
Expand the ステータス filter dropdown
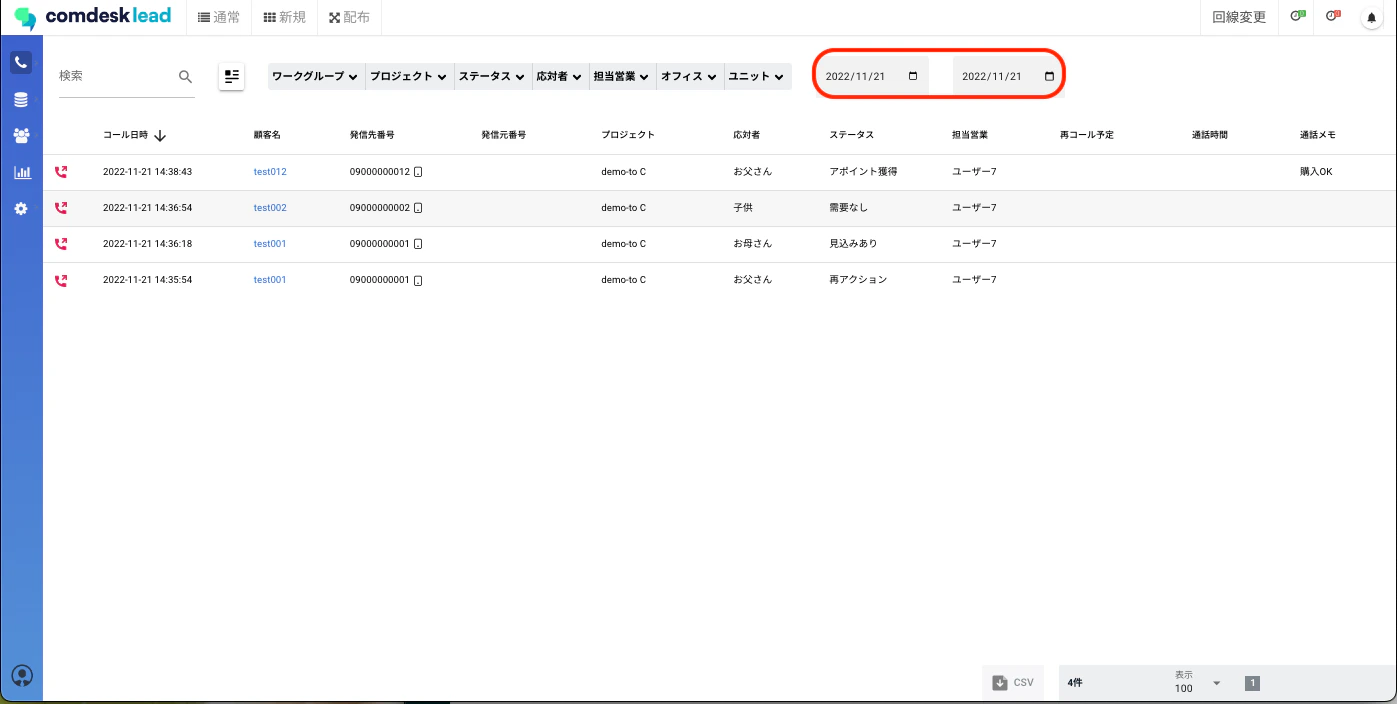pyautogui.click(x=493, y=77)
